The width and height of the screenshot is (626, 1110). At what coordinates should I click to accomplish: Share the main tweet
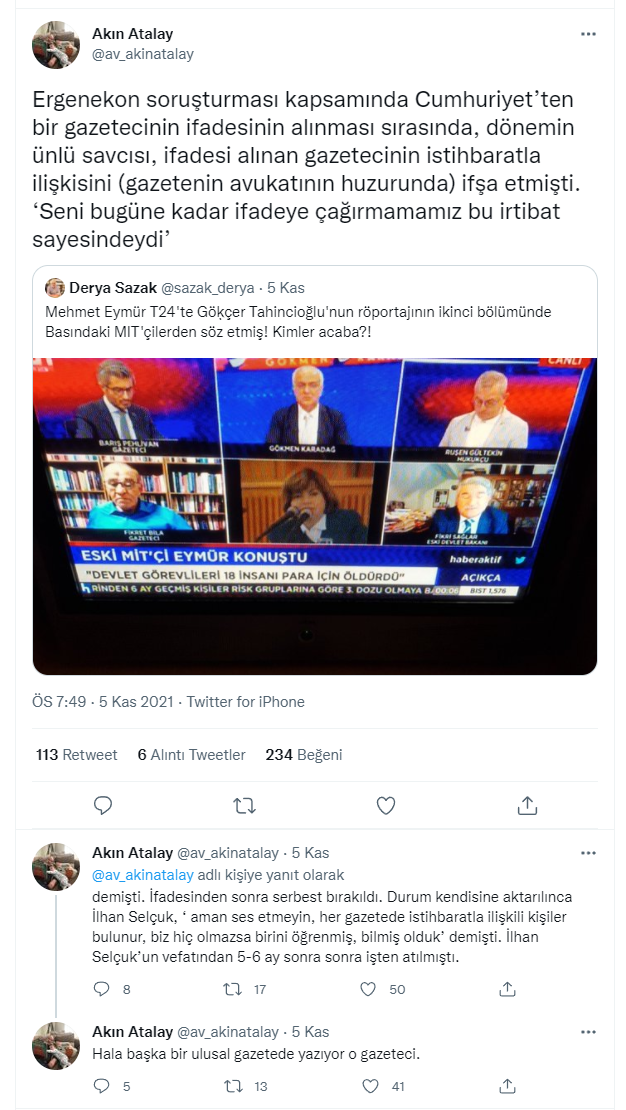click(527, 805)
